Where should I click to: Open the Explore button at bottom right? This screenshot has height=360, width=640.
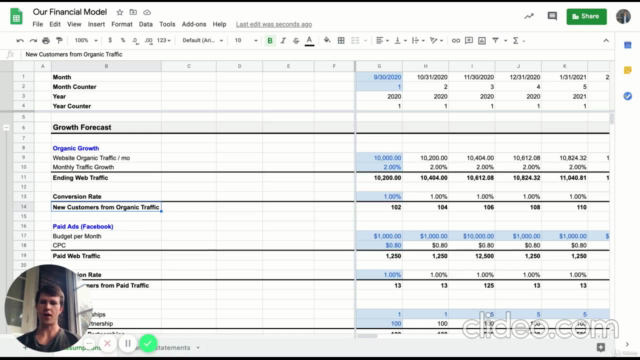pyautogui.click(x=601, y=347)
